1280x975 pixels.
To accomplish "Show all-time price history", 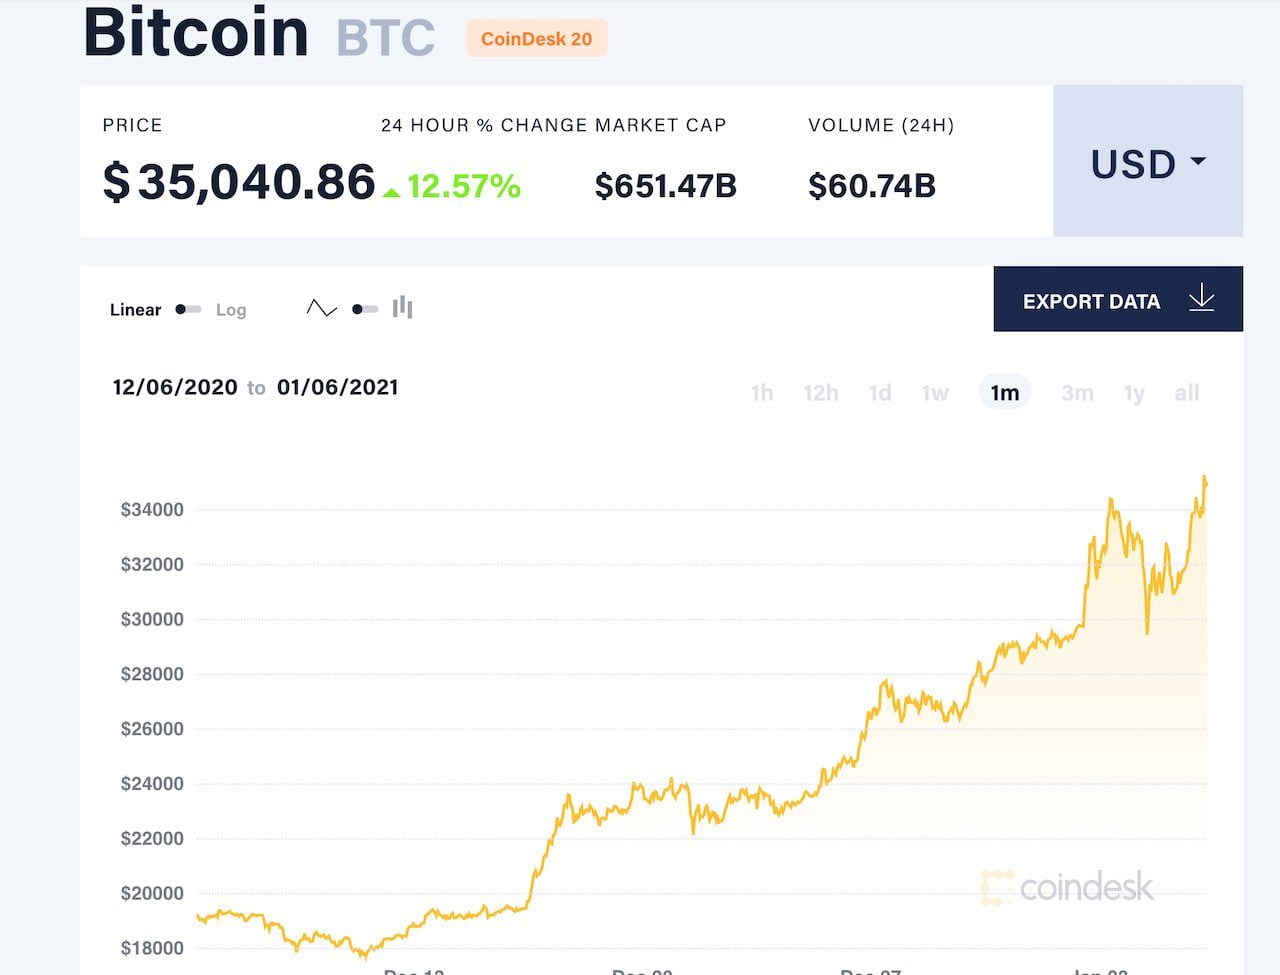I will coord(1187,393).
